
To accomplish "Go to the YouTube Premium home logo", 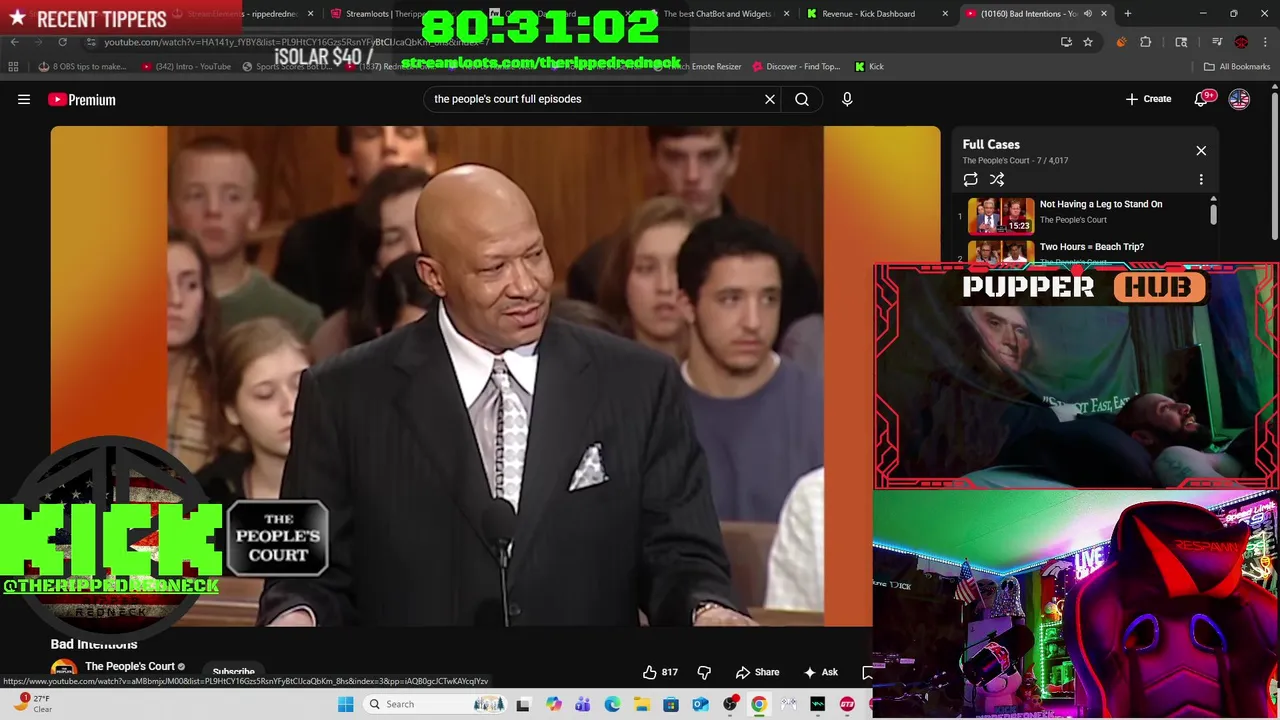I will pyautogui.click(x=82, y=99).
